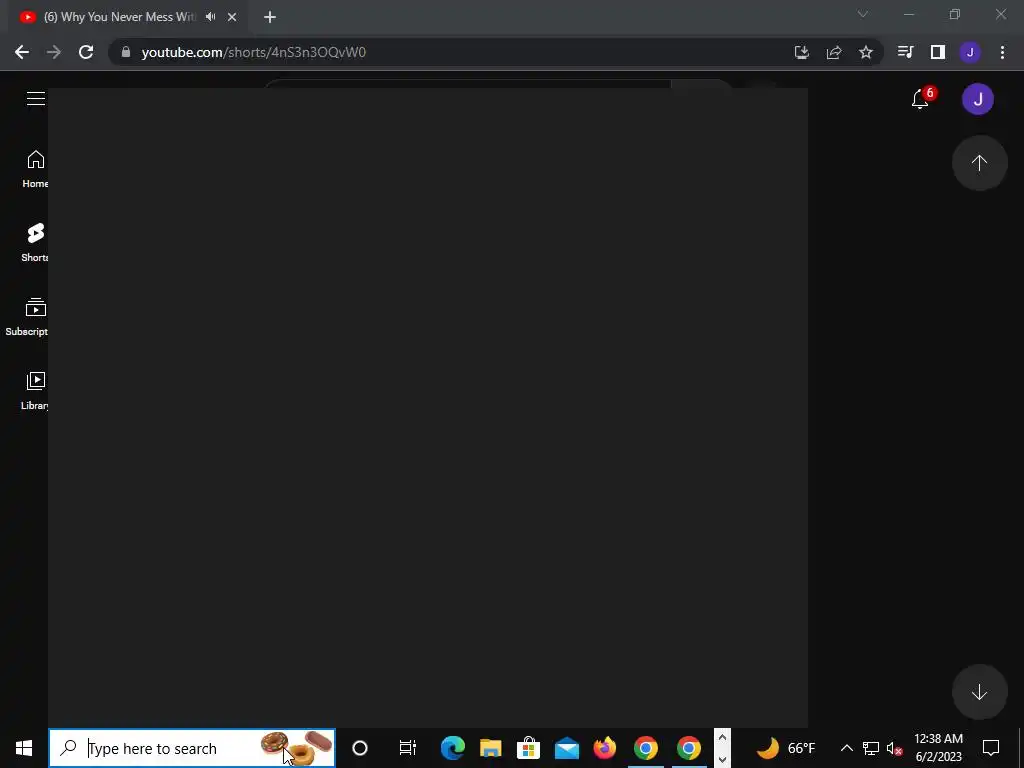Open the Mail app from taskbar

tap(567, 748)
